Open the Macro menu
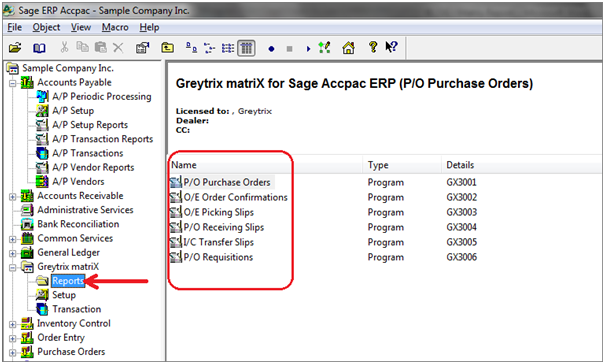 coord(115,27)
